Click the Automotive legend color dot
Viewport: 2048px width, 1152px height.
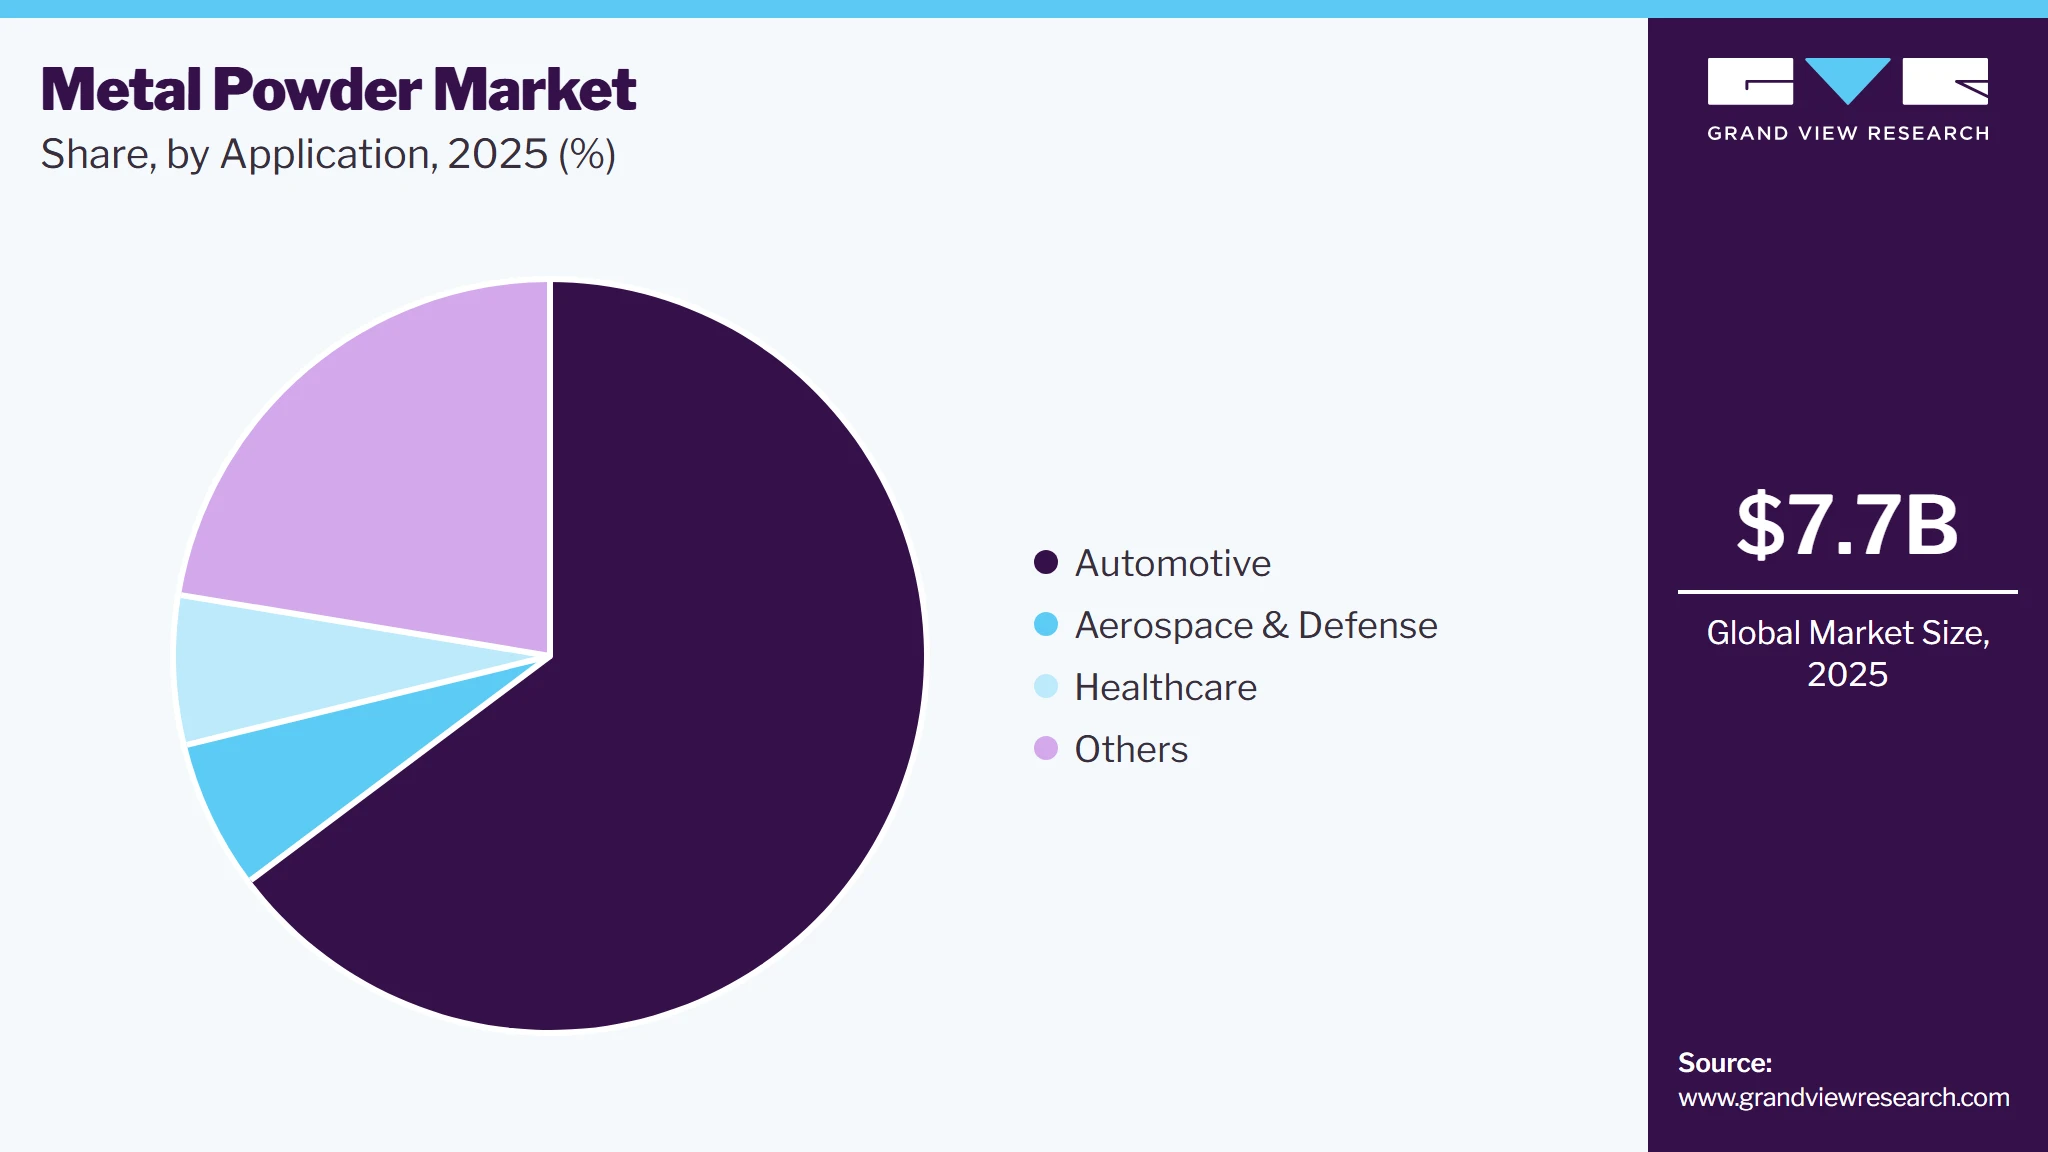click(1046, 562)
